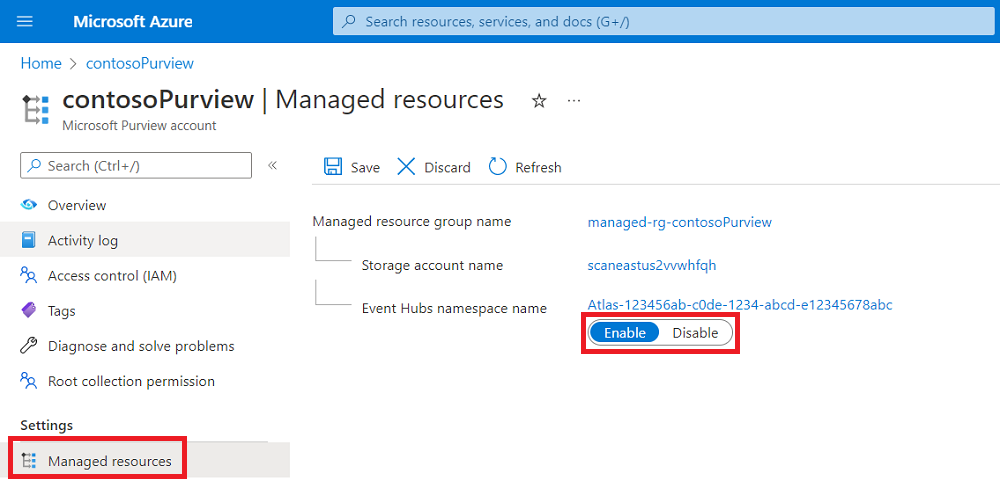Open Overview in the sidebar
Viewport: 1000px width, 481px height.
[x=77, y=205]
